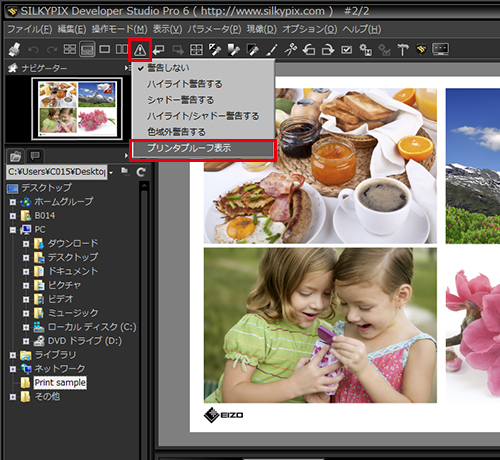Image resolution: width=500 pixels, height=460 pixels.
Task: Click the go-to-parent-folder icon beside path
Action: pos(125,171)
